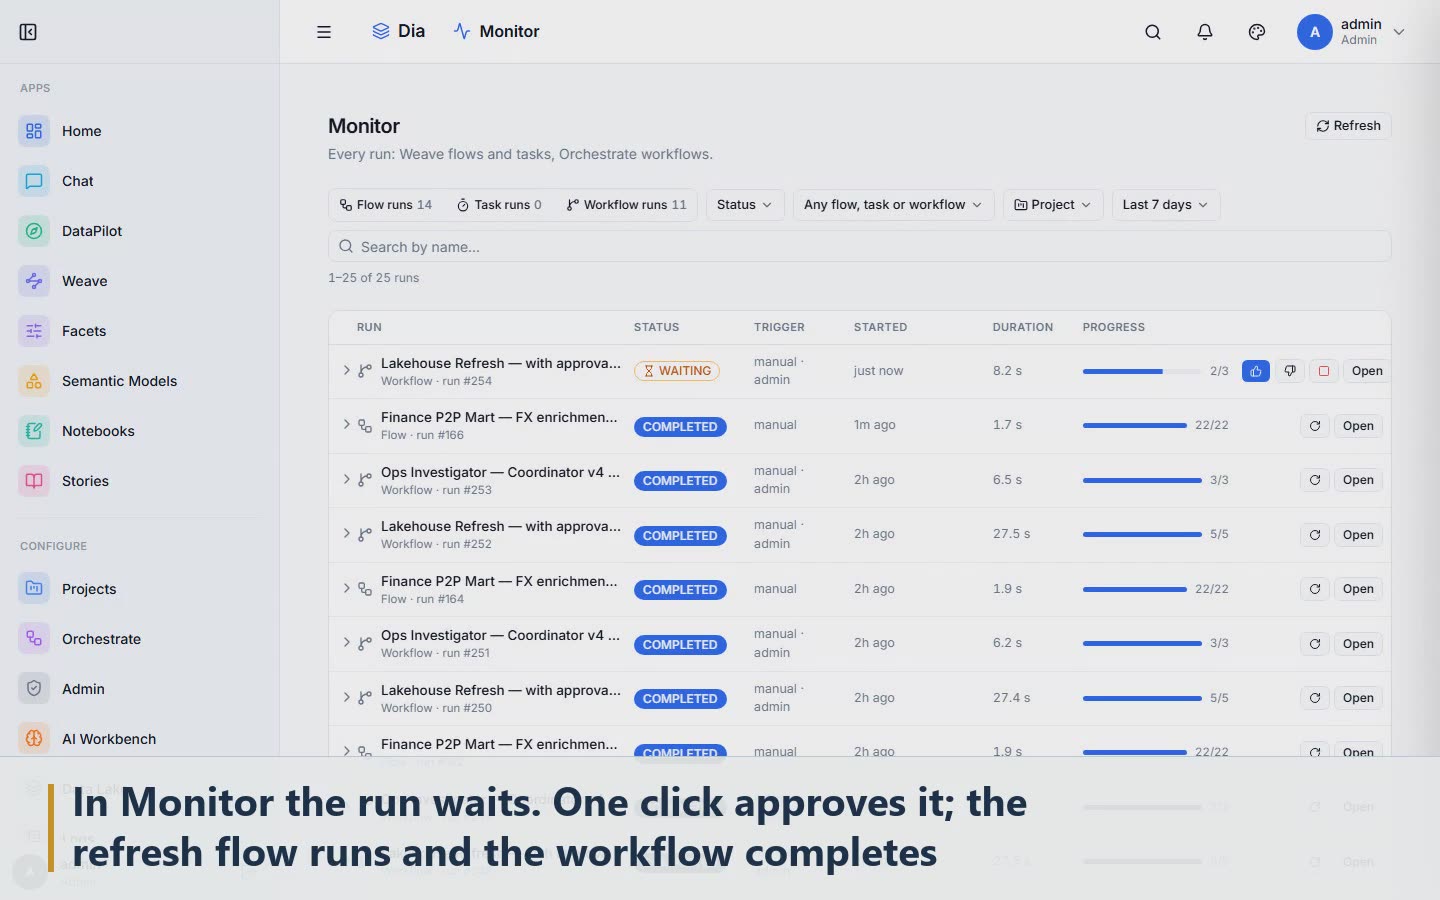The height and width of the screenshot is (900, 1440).
Task: Open the admin user menu
Action: click(1351, 32)
